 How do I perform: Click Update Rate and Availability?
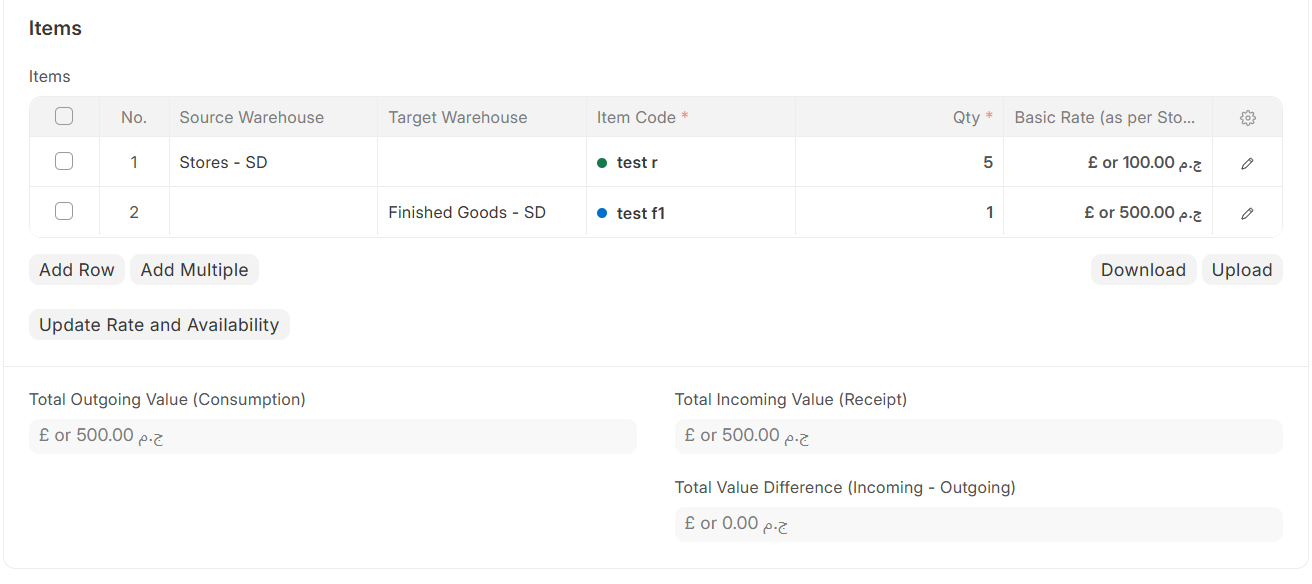159,325
